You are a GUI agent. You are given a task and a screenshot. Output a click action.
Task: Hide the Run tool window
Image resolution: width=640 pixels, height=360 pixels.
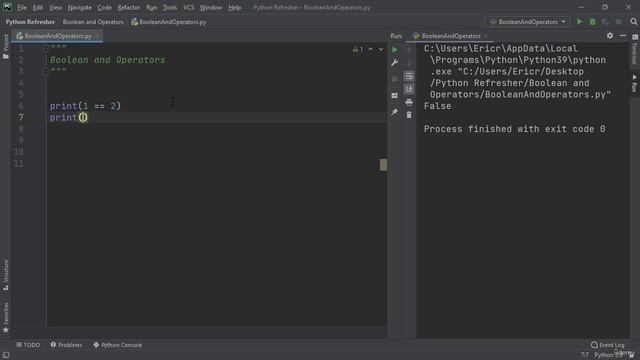click(623, 36)
